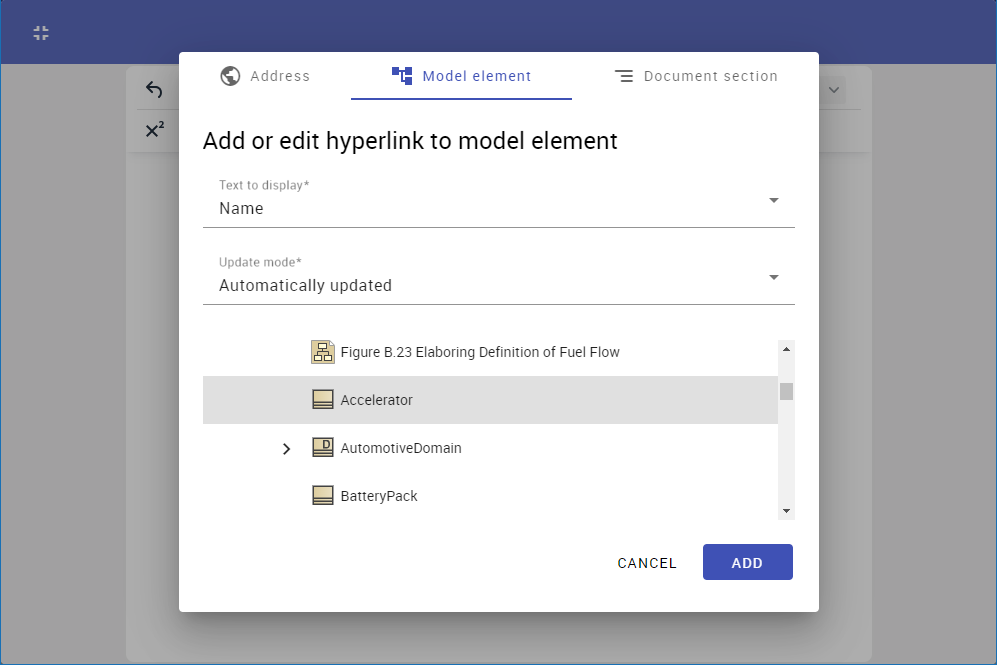Switch to the Document section tab
This screenshot has width=997, height=665.
(696, 75)
